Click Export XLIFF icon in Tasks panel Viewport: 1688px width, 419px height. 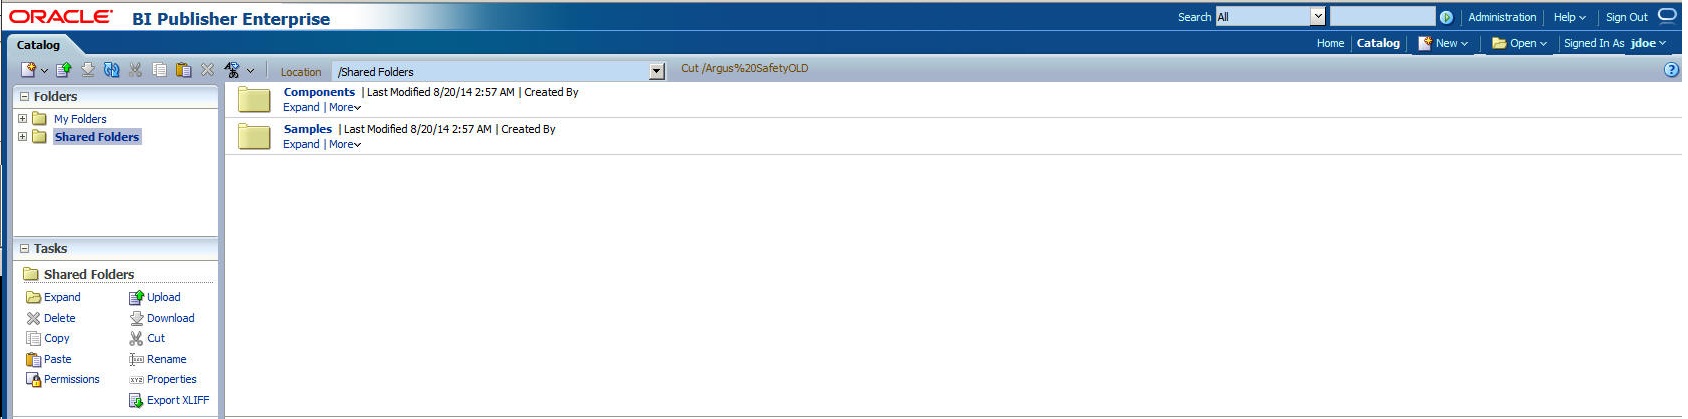tap(136, 400)
